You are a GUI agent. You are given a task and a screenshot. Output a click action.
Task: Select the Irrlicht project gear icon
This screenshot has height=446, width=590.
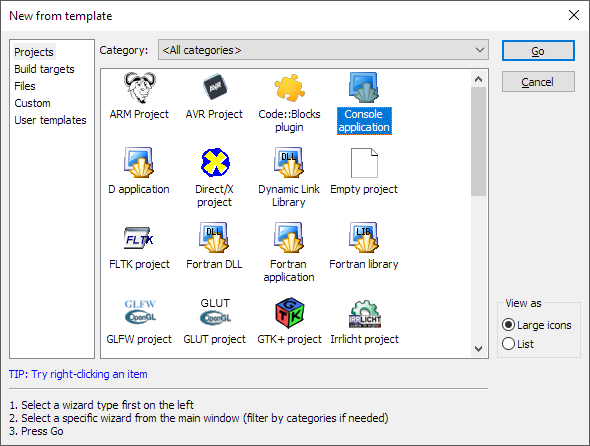tap(365, 314)
